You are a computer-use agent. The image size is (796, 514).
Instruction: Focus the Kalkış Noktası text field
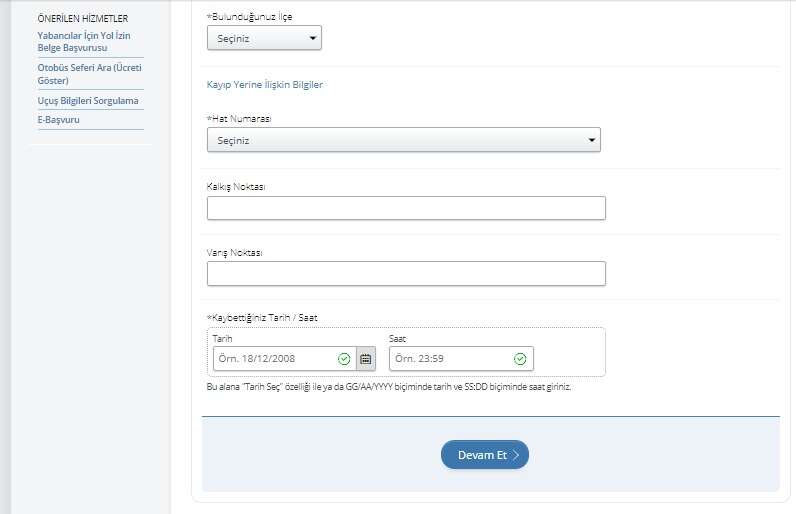pyautogui.click(x=406, y=208)
